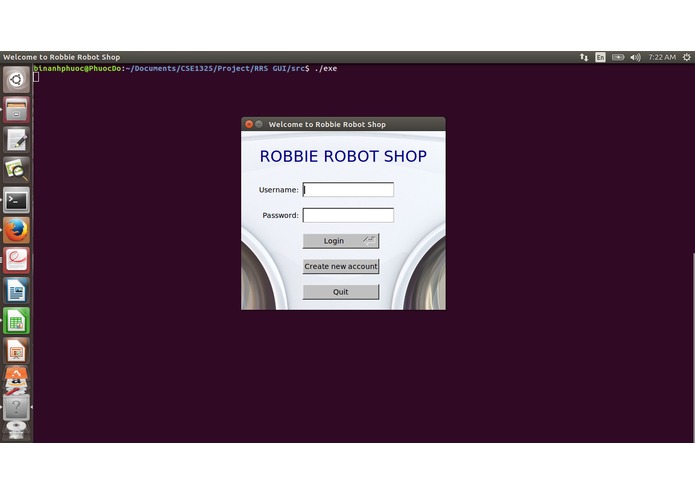
Task: Open the image viewer dock icon
Action: coord(16,170)
